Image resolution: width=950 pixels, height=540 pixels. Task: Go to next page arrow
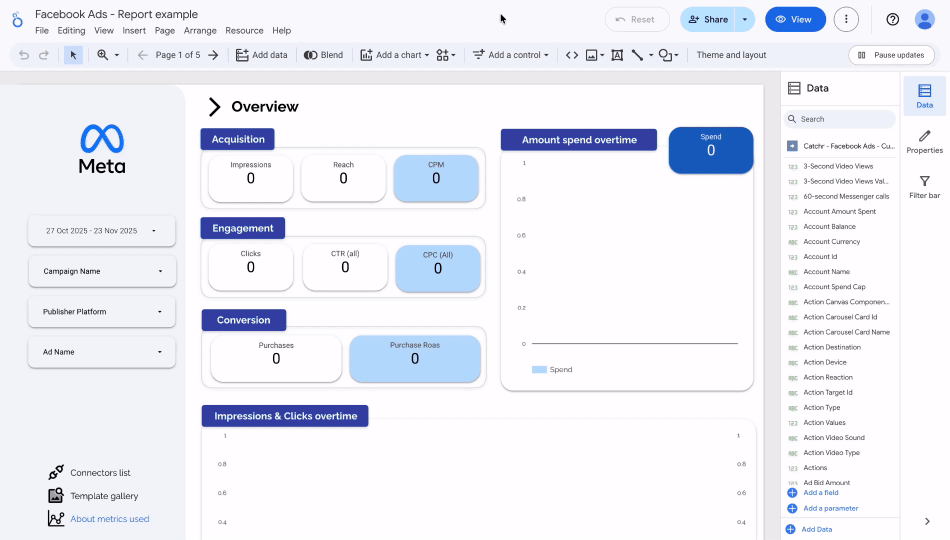[213, 55]
